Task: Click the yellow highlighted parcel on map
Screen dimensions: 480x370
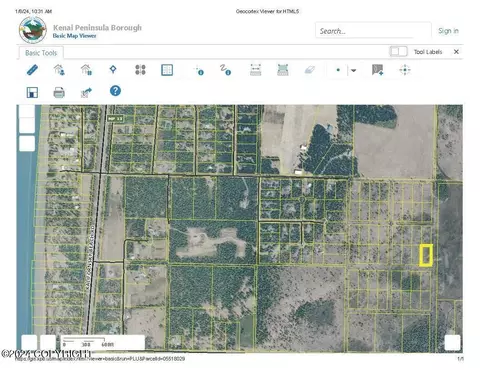Action: tap(426, 255)
